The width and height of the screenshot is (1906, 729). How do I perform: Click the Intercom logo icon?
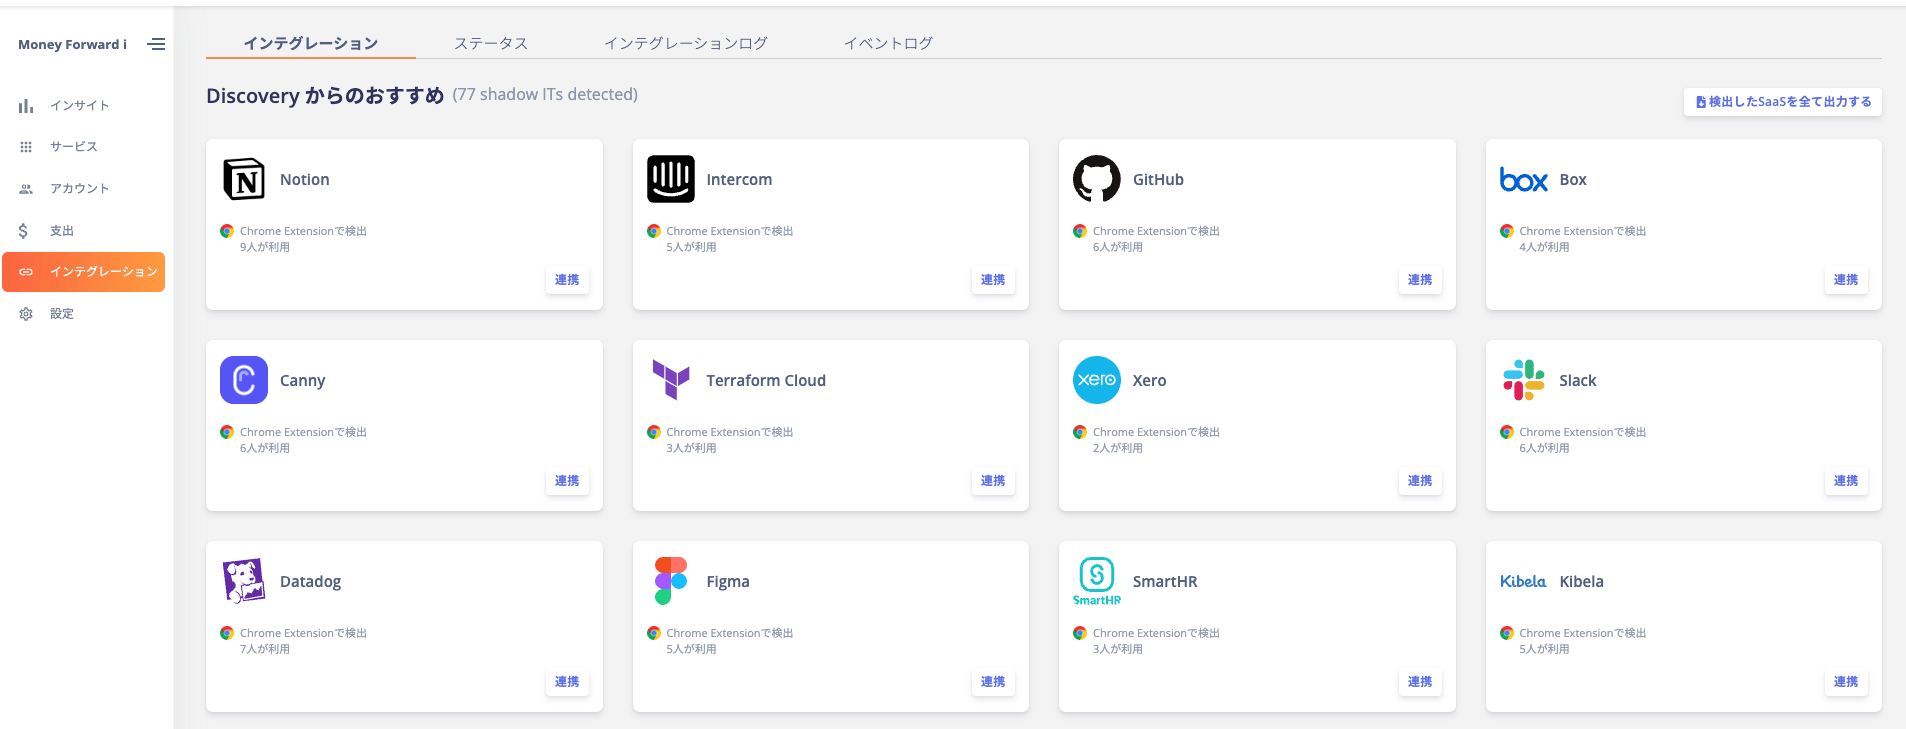[x=671, y=180]
